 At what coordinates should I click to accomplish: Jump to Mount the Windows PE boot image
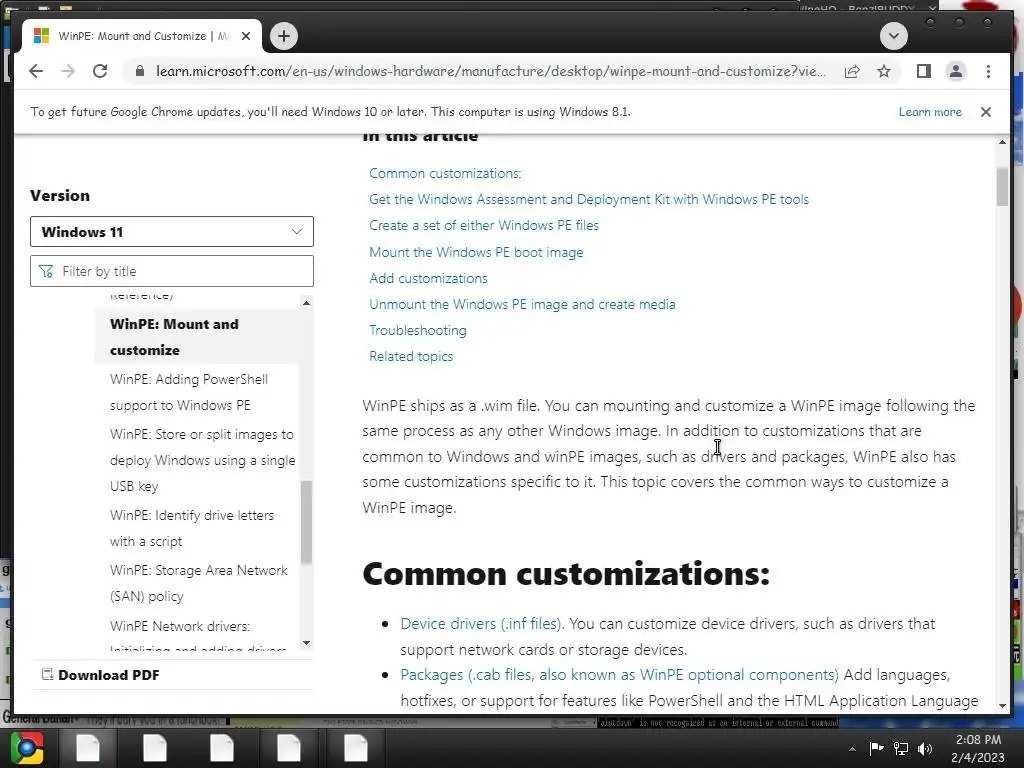(x=475, y=252)
